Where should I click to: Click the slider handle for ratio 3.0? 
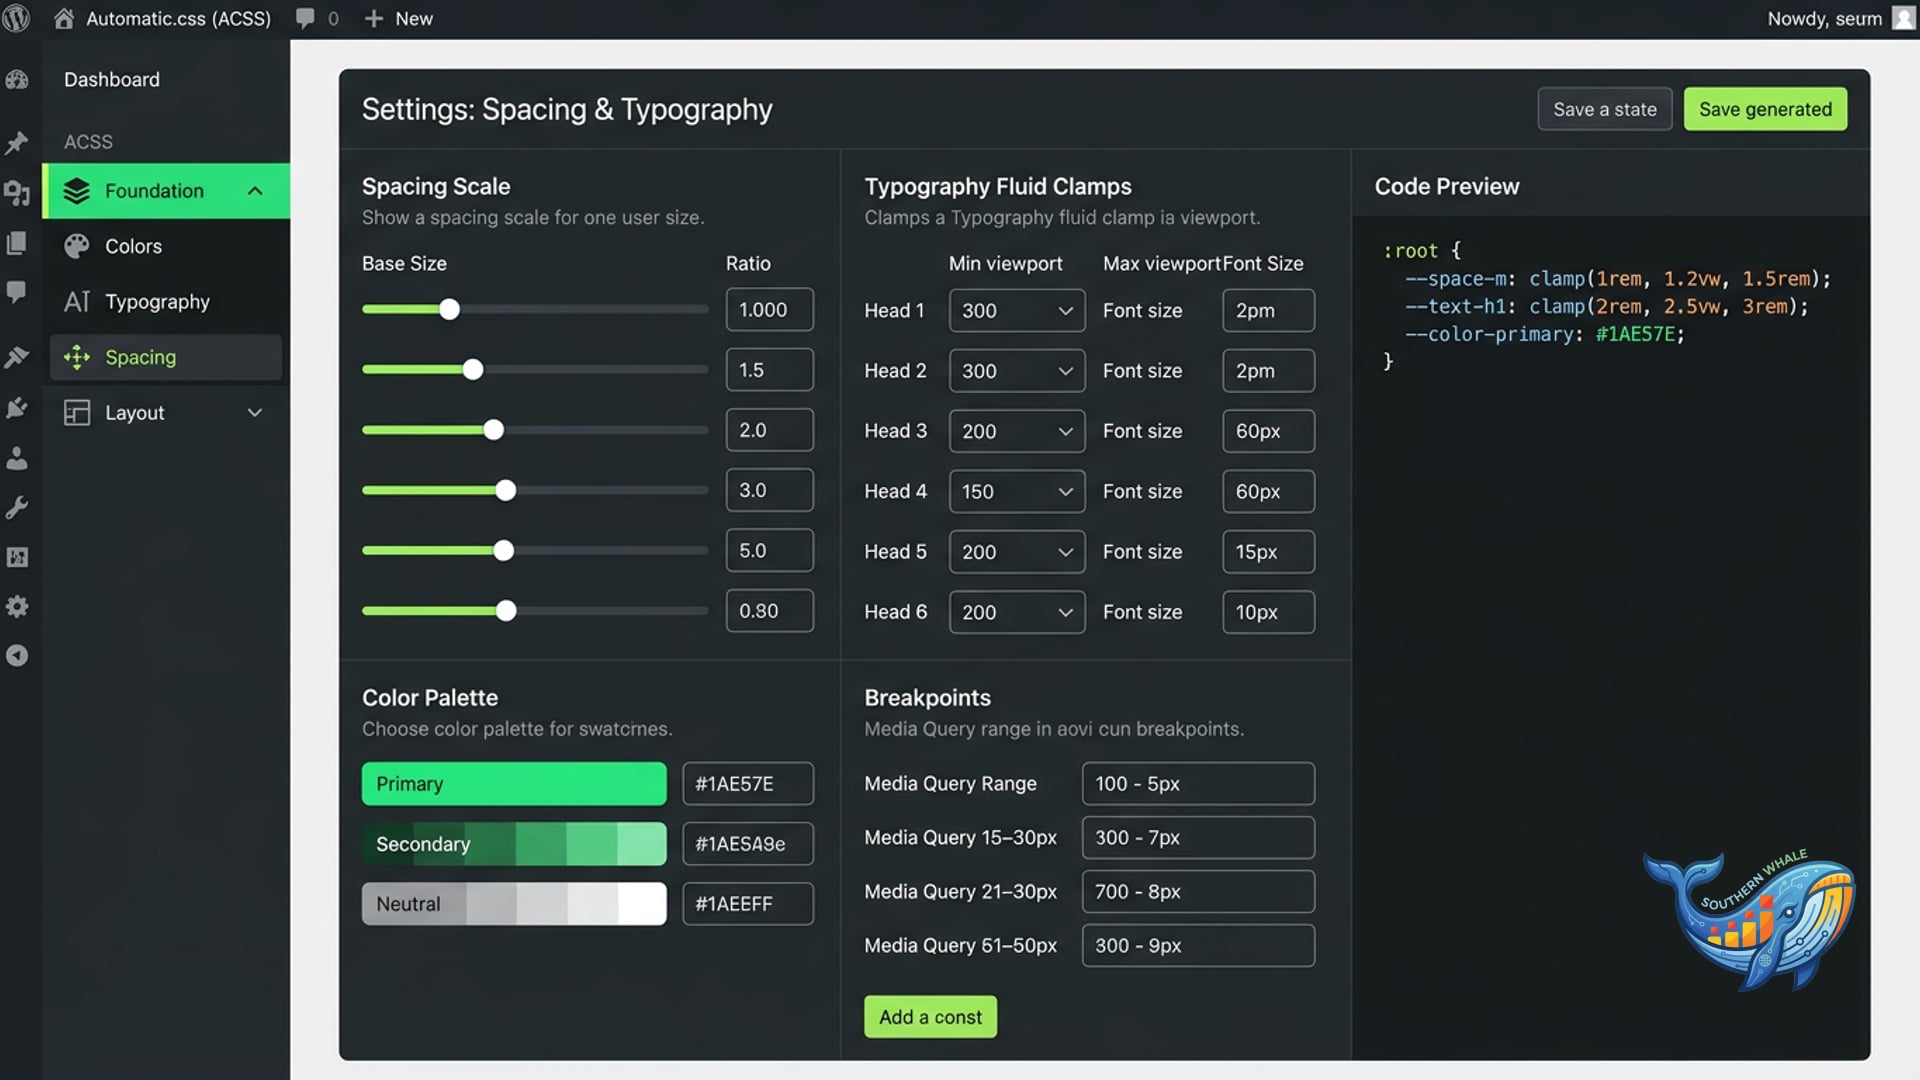click(506, 490)
